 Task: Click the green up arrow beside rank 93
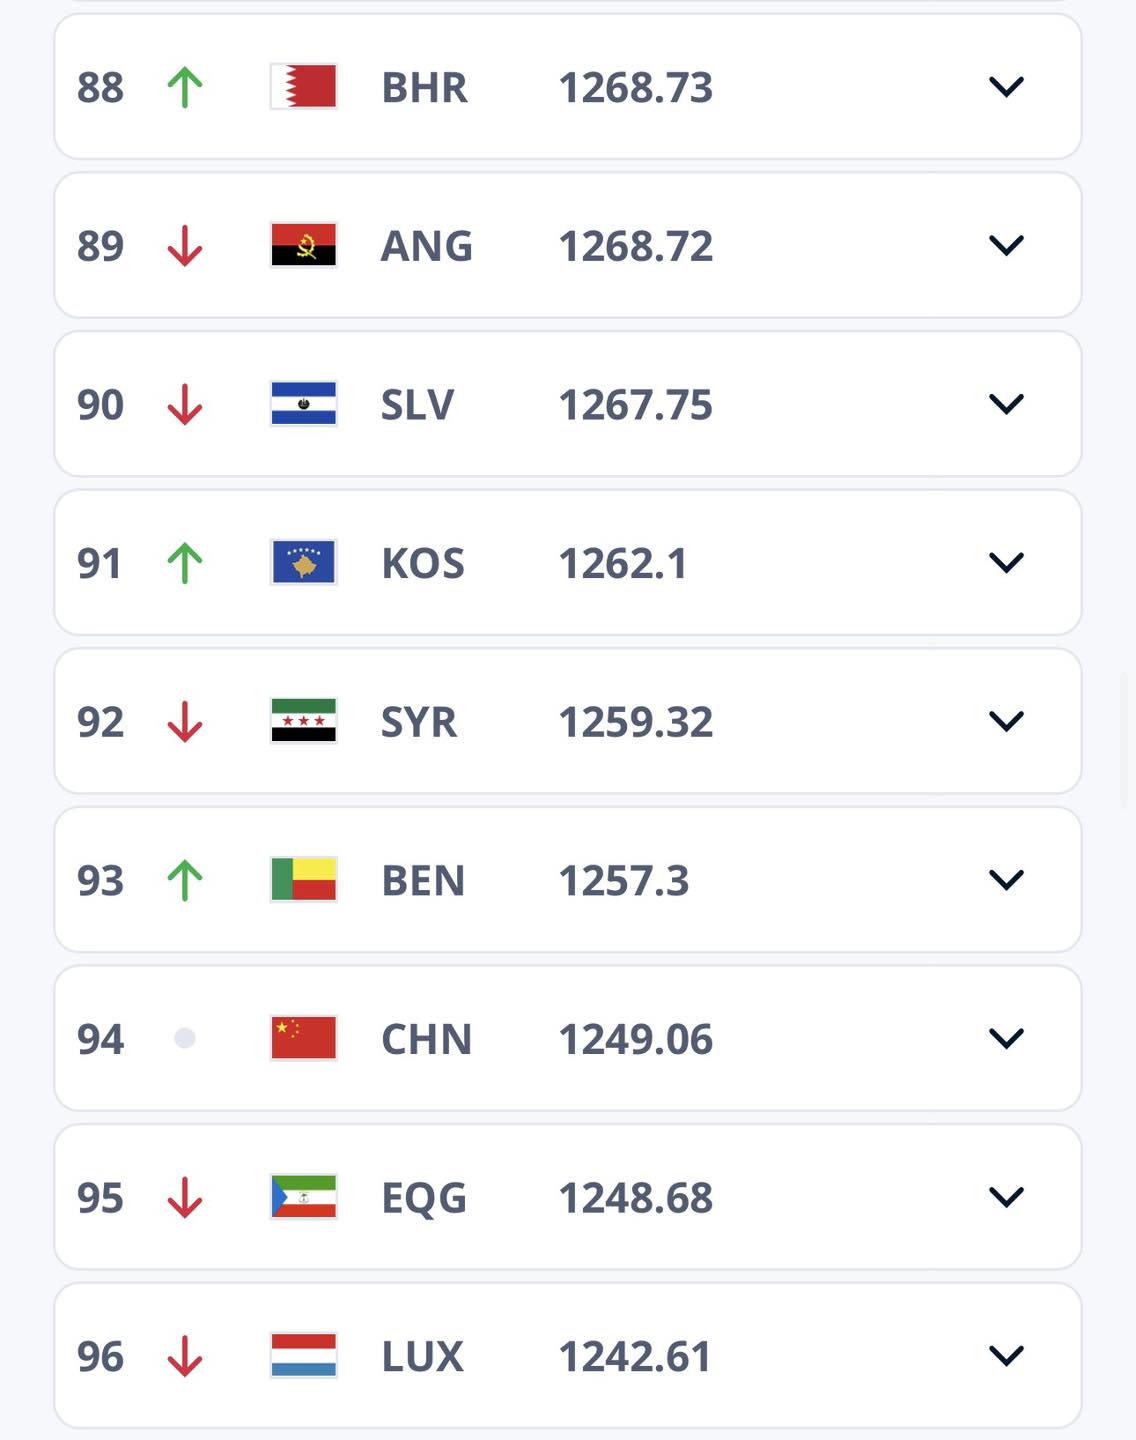pyautogui.click(x=185, y=880)
